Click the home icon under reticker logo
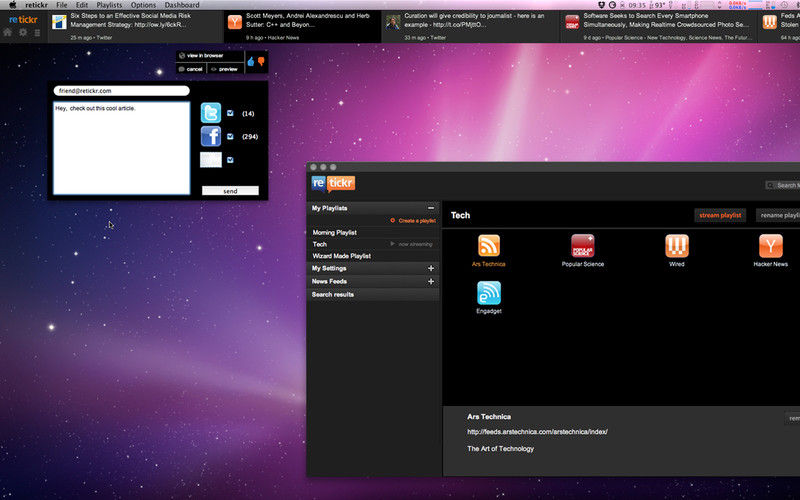 [x=7, y=33]
